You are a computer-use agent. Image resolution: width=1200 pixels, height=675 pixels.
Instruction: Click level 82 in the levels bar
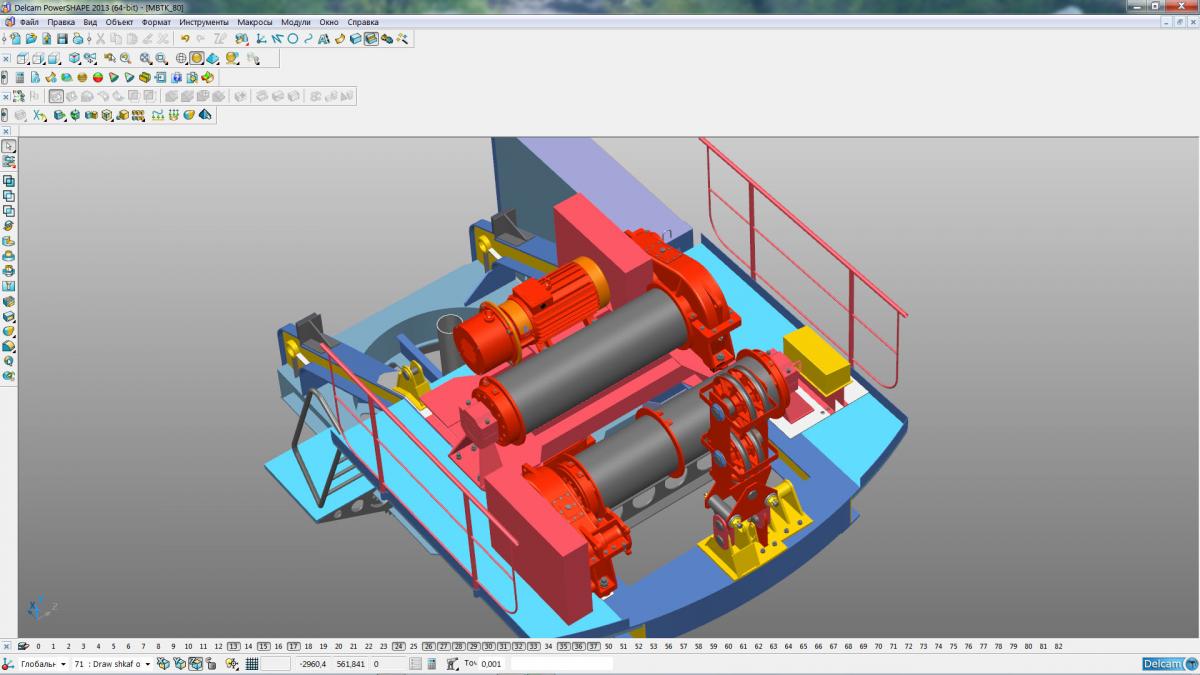tap(1058, 647)
